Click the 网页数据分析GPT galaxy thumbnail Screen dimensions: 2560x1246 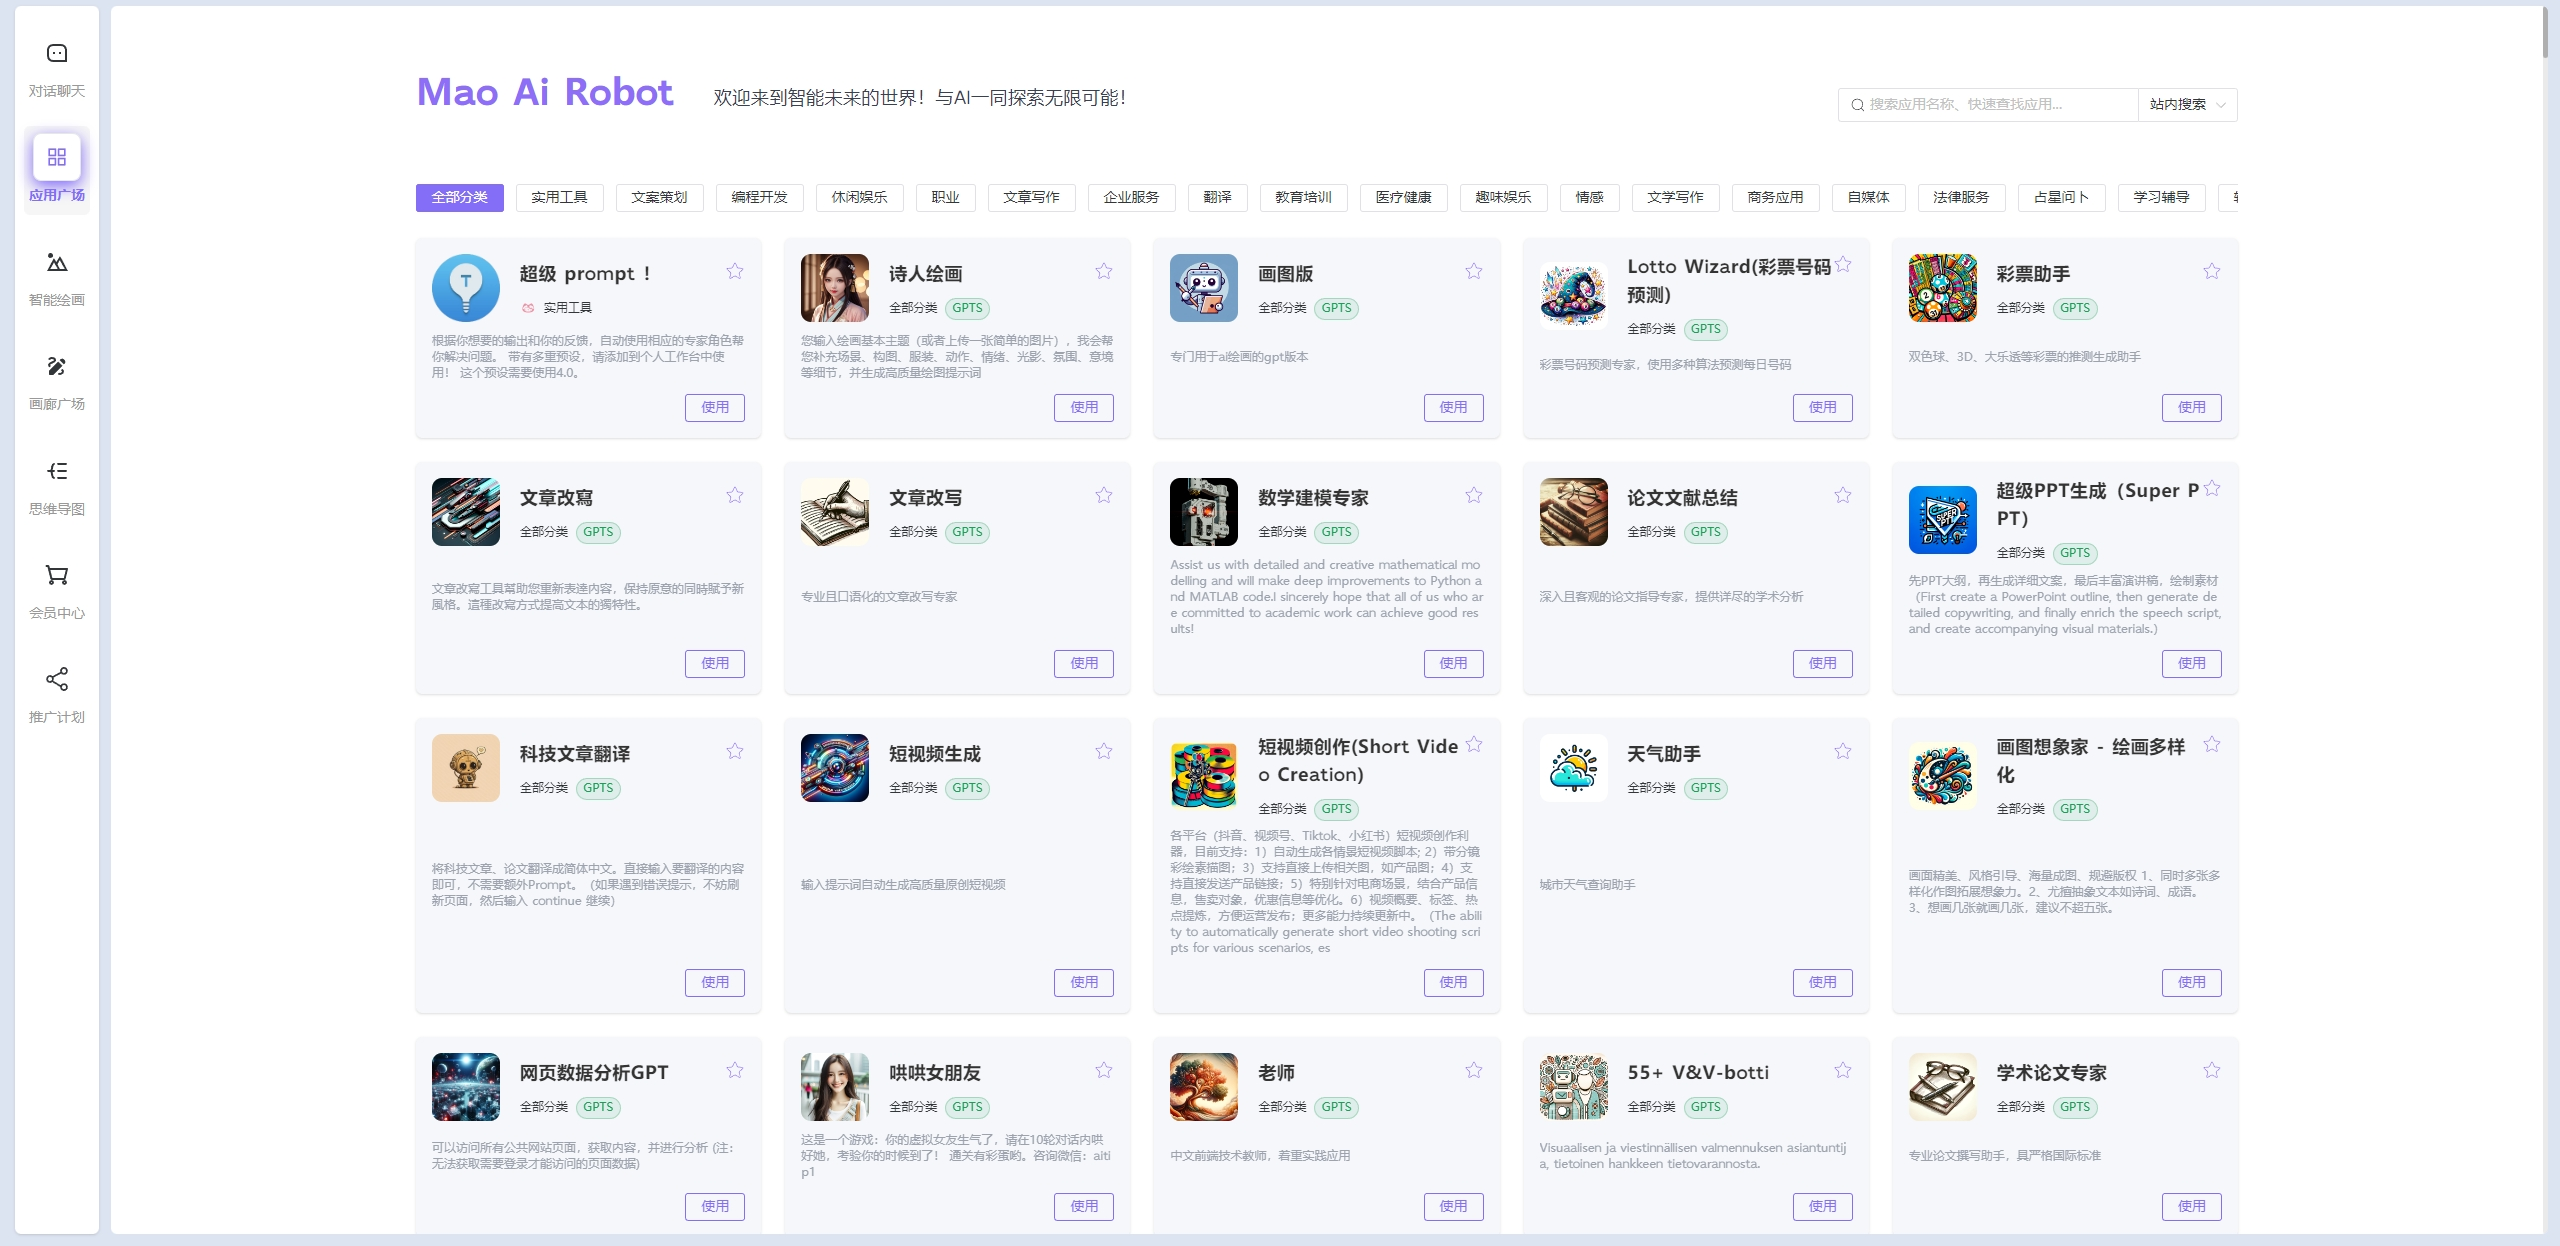[x=466, y=1087]
